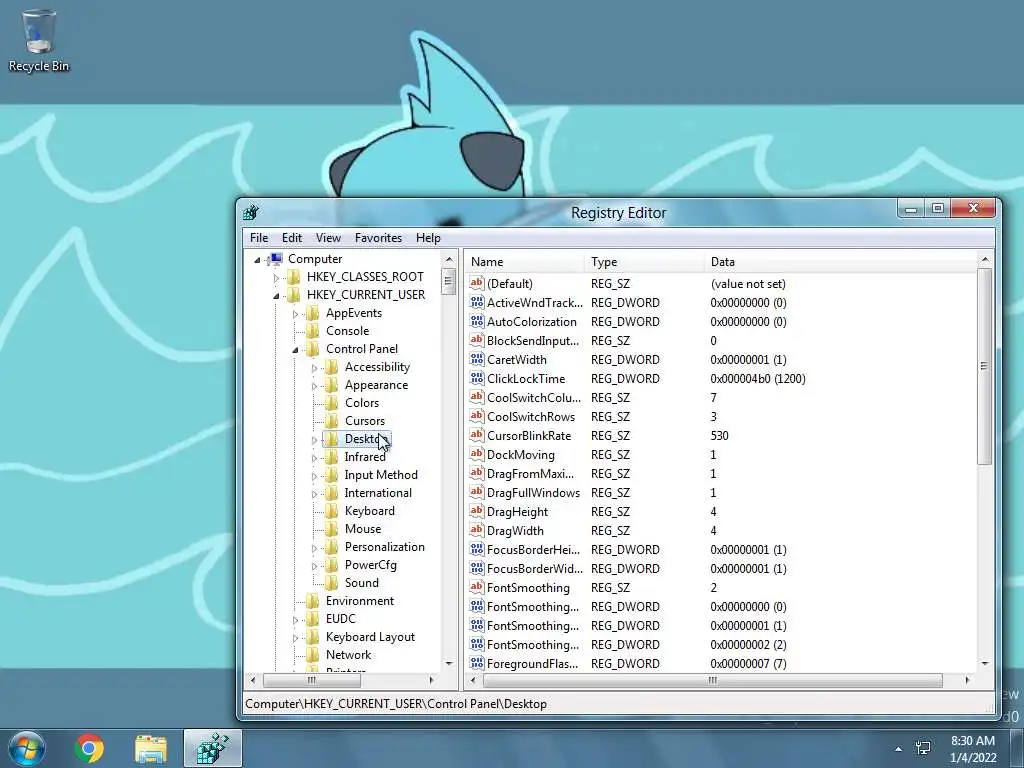Click the string icon of FontSmoothing
Viewport: 1024px width, 768px height.
(x=477, y=587)
